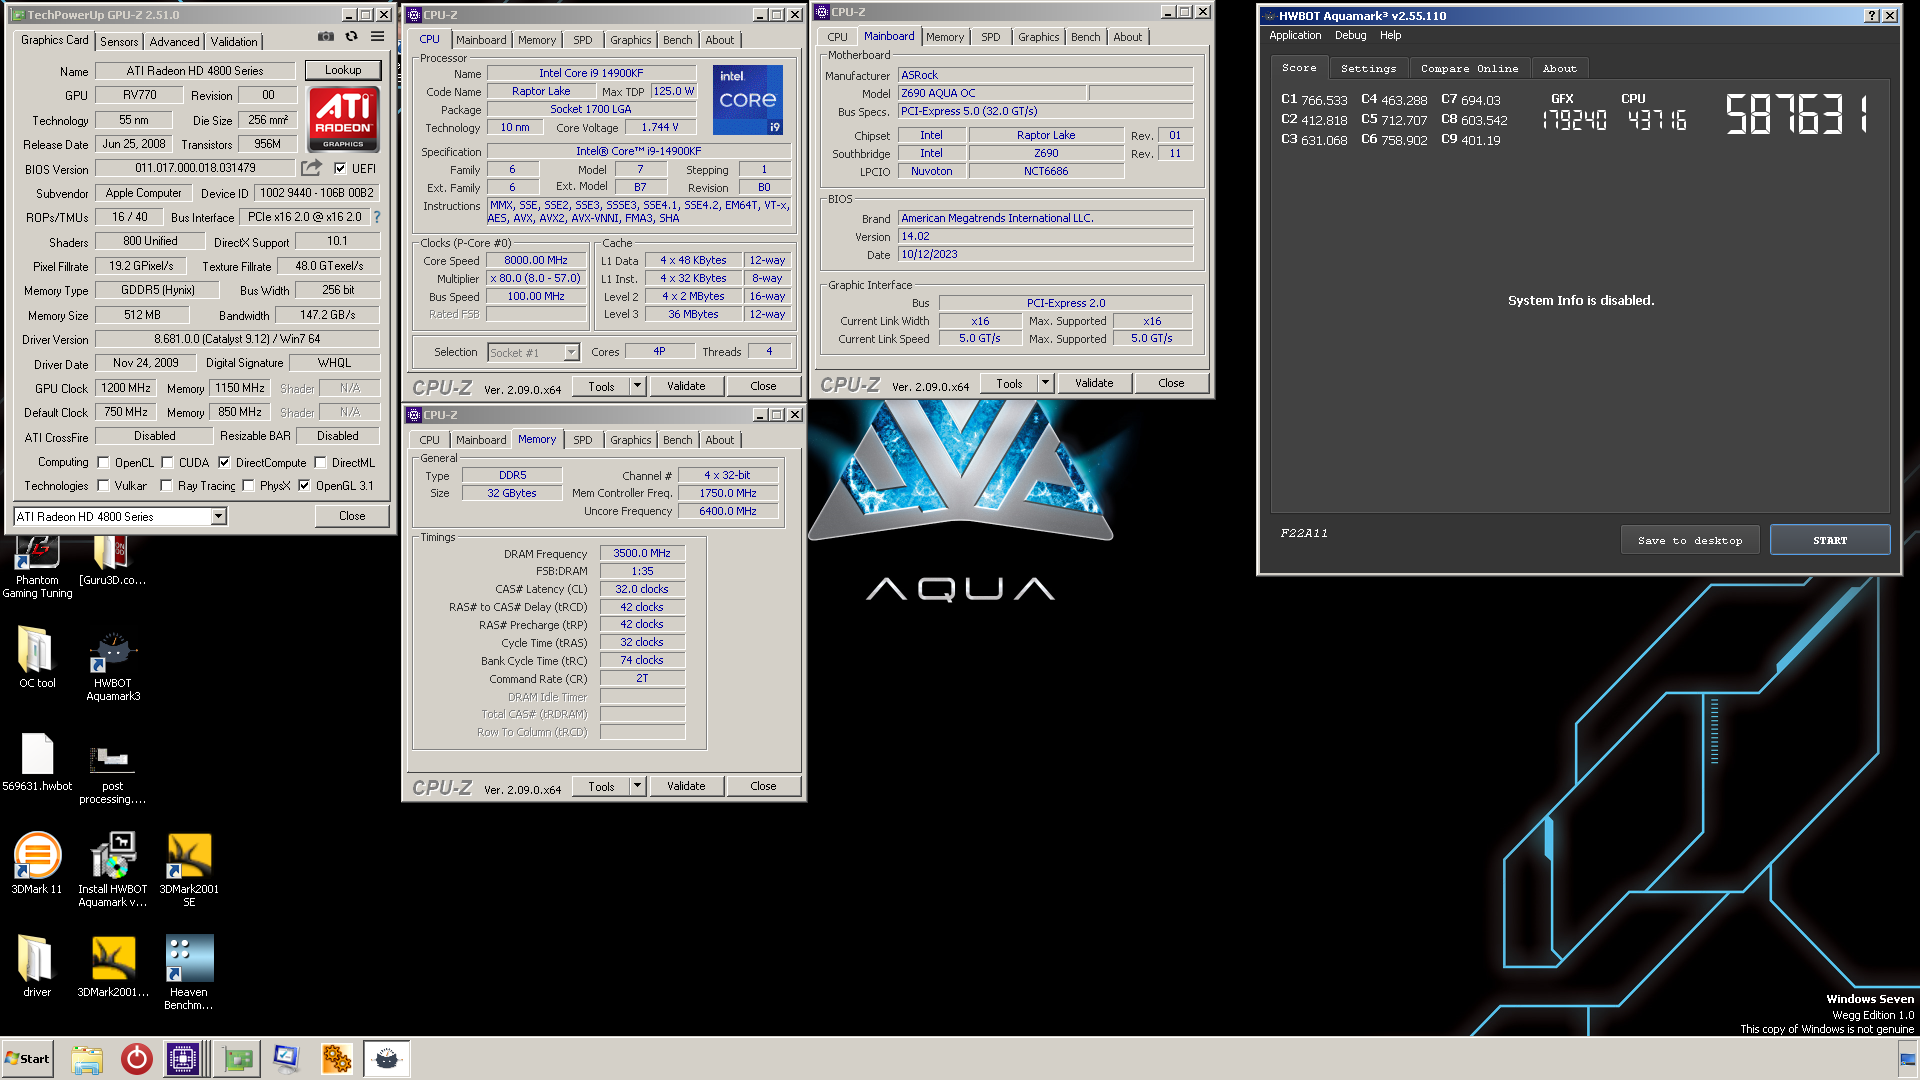This screenshot has width=1920, height=1080.
Task: Click 3DMark2001 yellow desktop icon in bottom row
Action: click(x=113, y=966)
